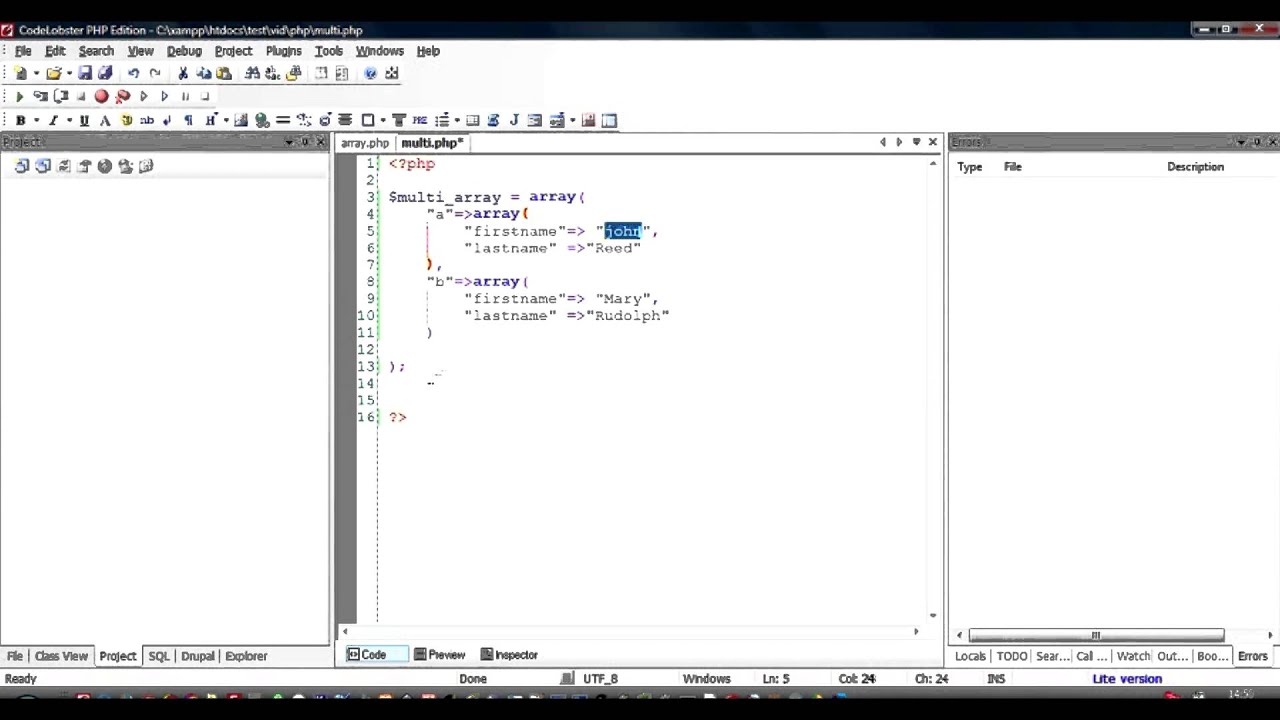Open the new file dropdown arrow
This screenshot has height=720, width=1280.
[36, 73]
